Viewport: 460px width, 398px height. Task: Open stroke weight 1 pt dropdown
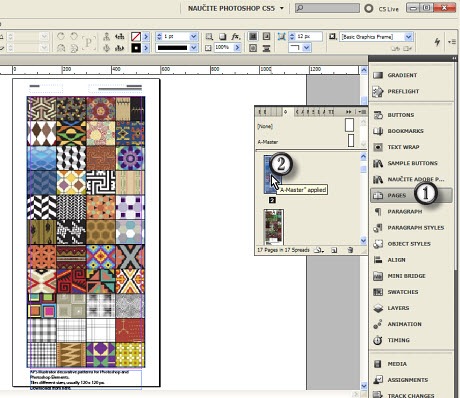(x=193, y=36)
